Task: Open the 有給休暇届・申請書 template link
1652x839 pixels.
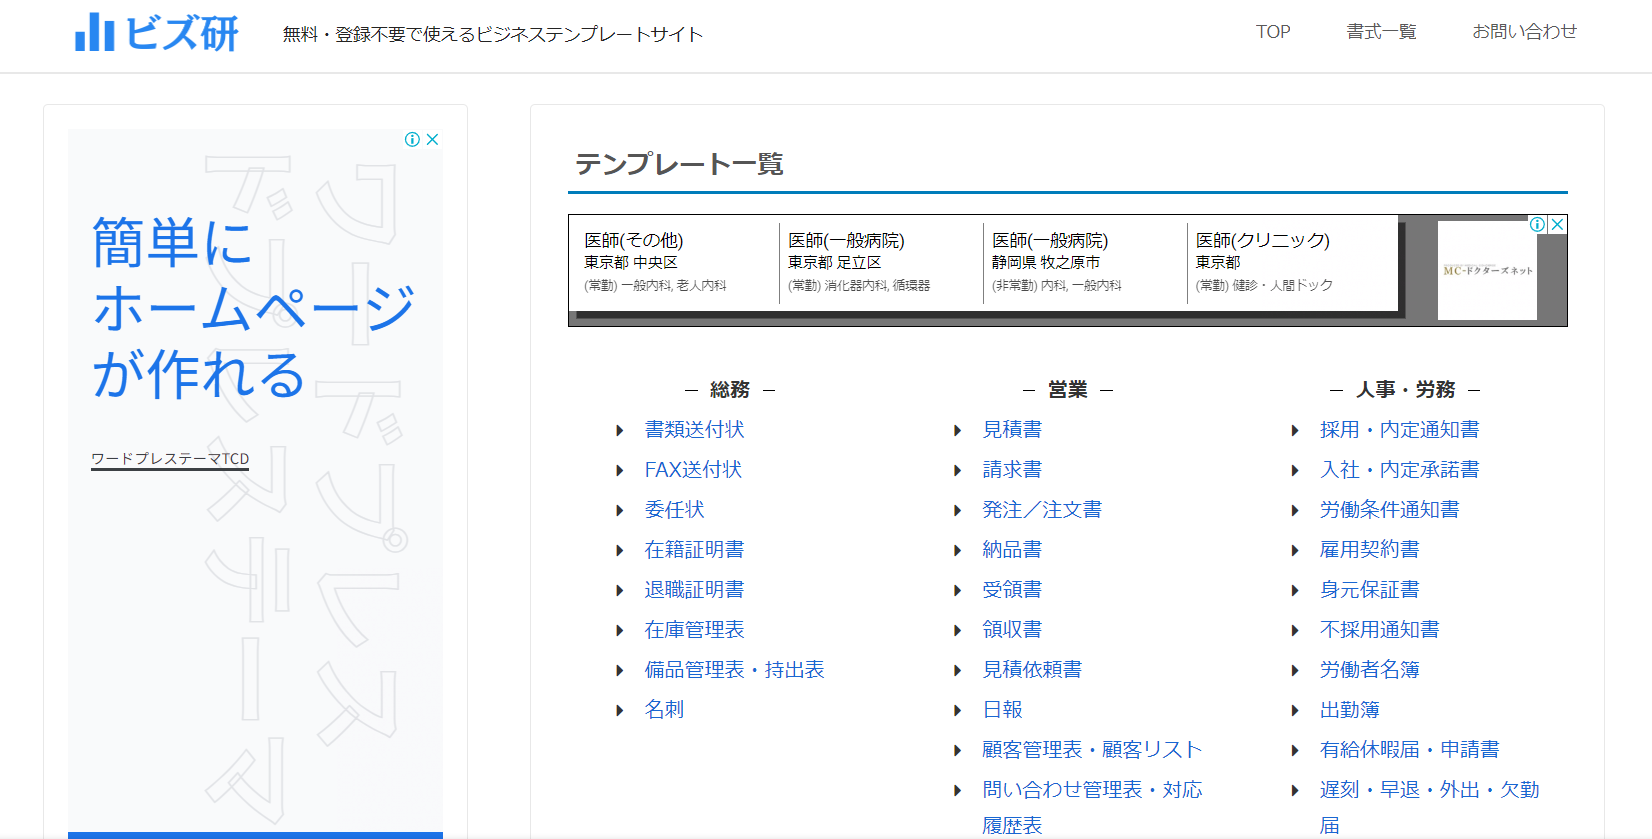Action: point(1409,750)
